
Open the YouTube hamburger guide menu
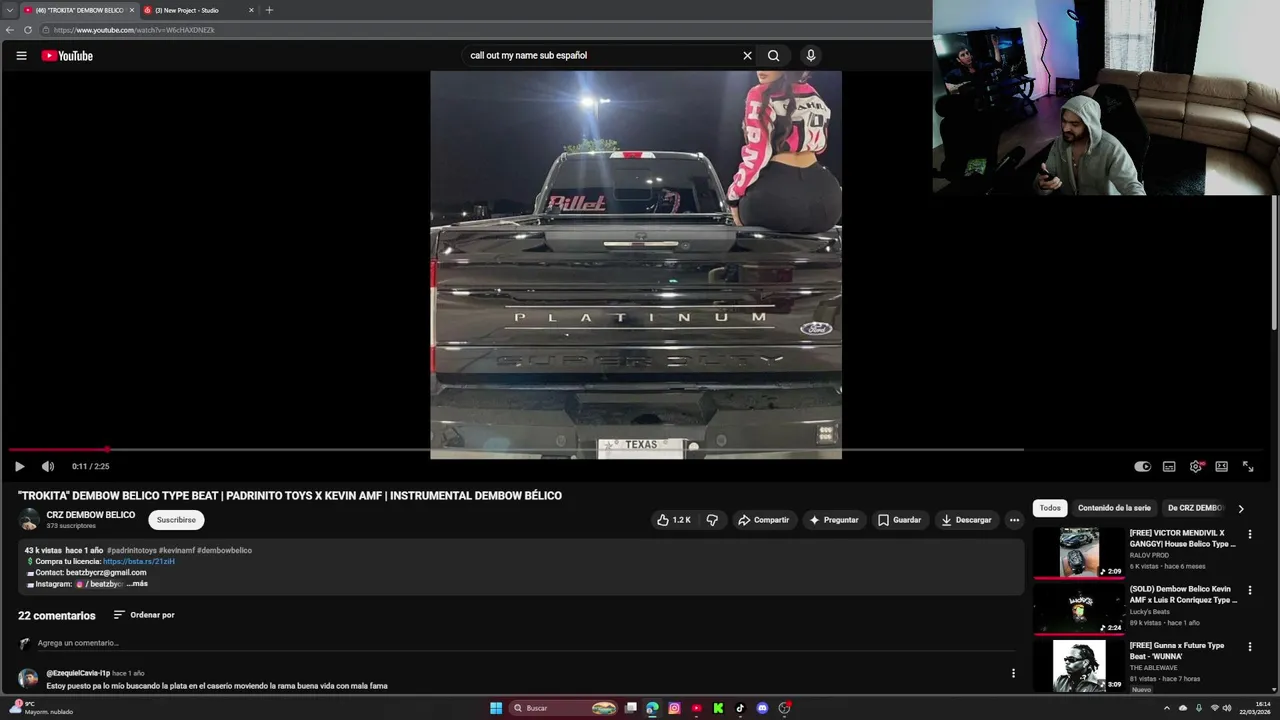pos(21,56)
